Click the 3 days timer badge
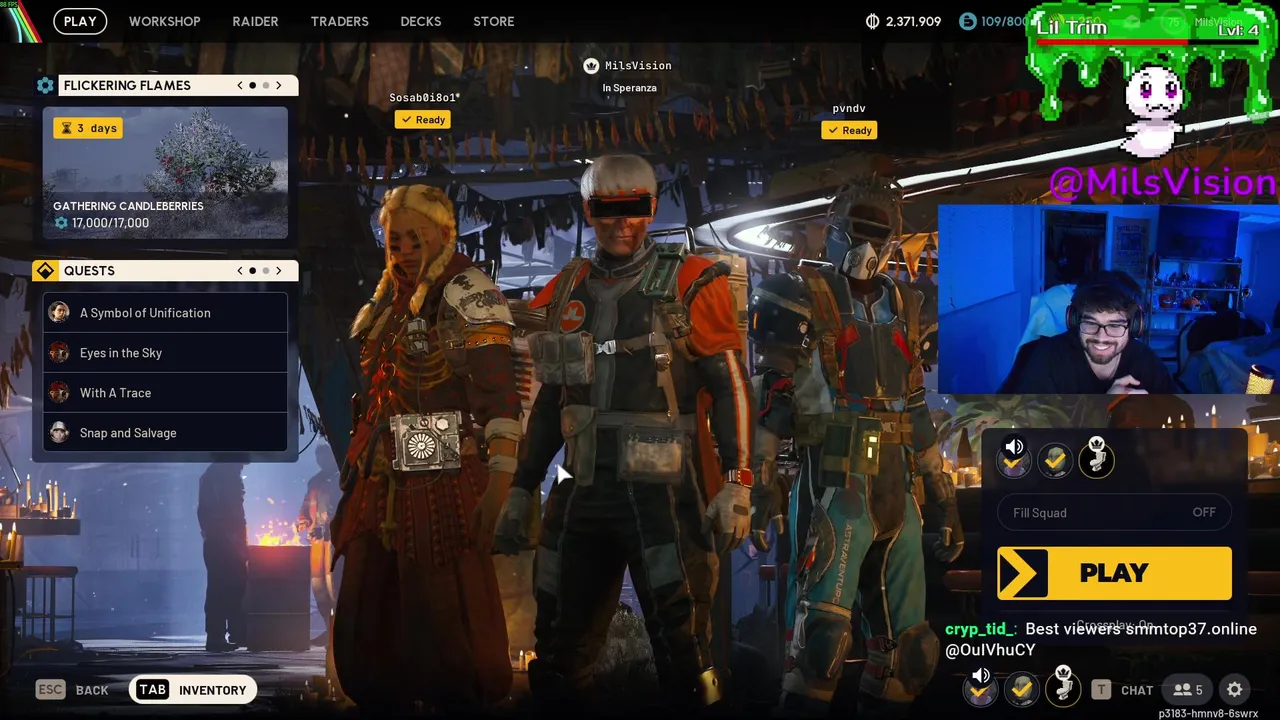The height and width of the screenshot is (720, 1280). point(88,128)
